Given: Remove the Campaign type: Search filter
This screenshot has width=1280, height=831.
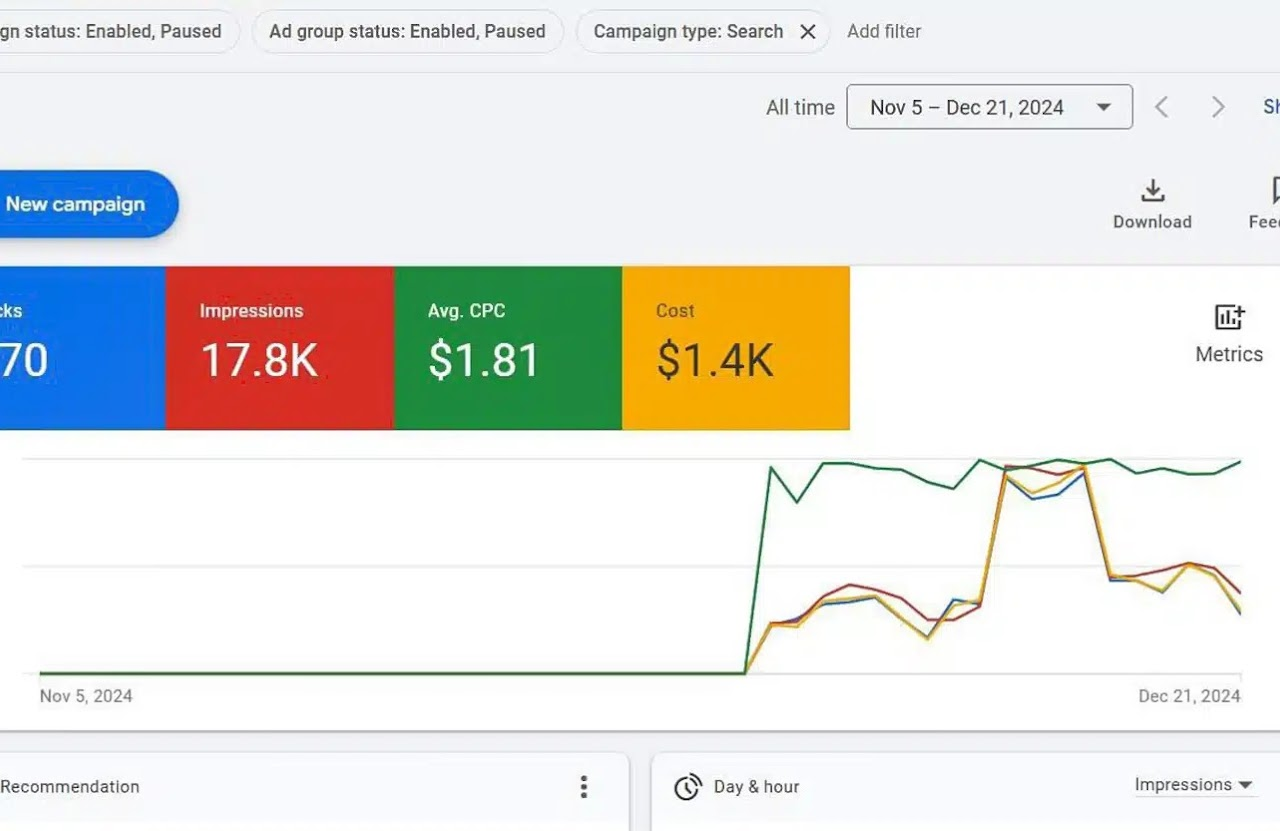Looking at the screenshot, I should point(808,32).
